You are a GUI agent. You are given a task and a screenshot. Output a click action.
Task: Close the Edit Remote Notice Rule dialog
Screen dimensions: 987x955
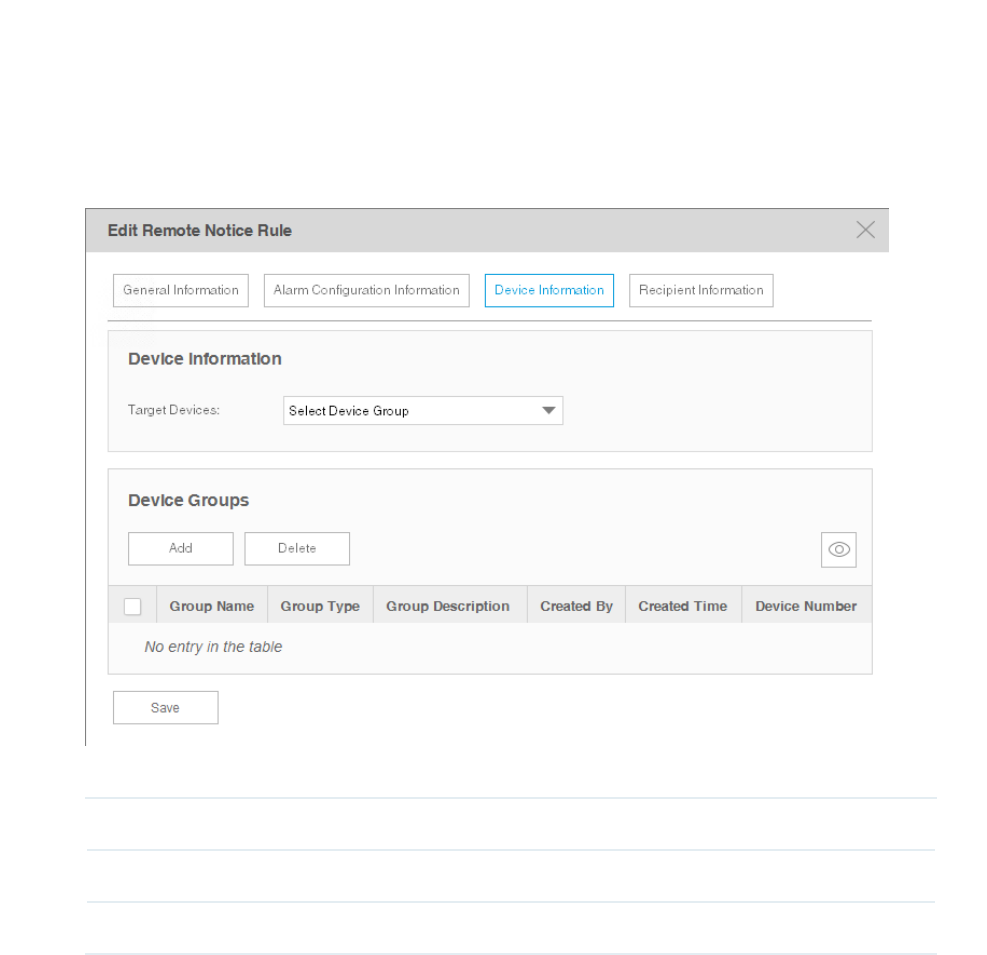coord(866,230)
